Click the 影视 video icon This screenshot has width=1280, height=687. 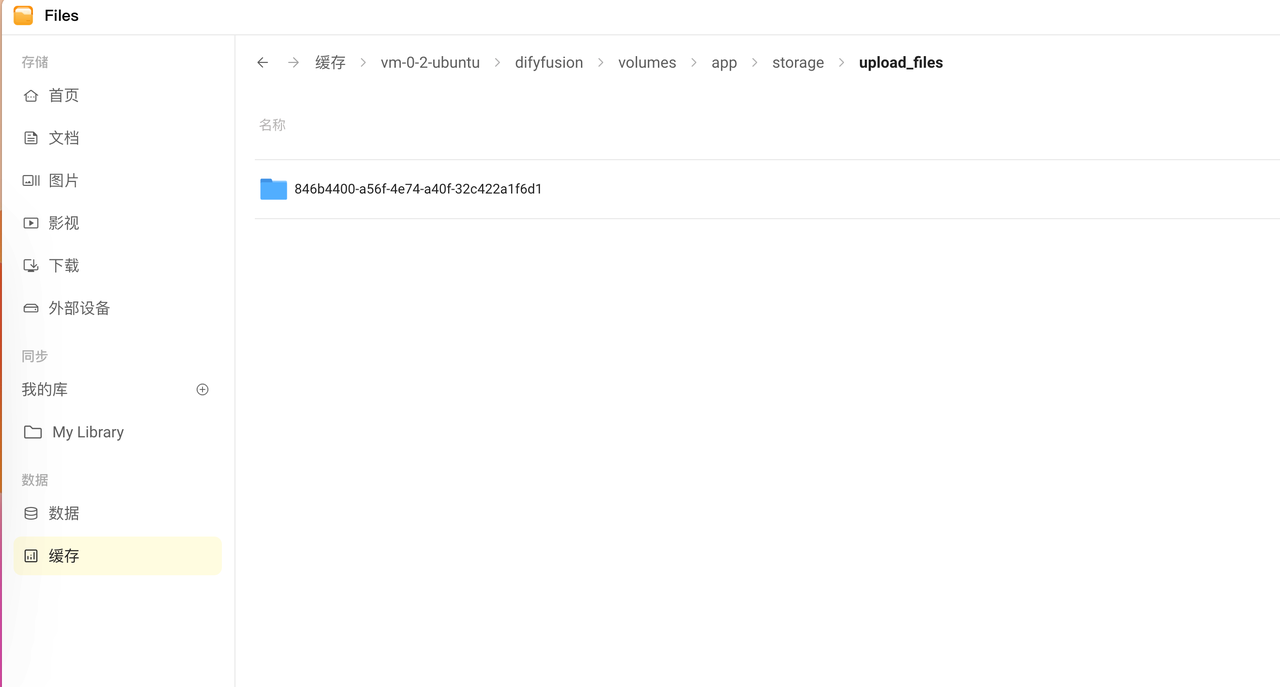31,223
